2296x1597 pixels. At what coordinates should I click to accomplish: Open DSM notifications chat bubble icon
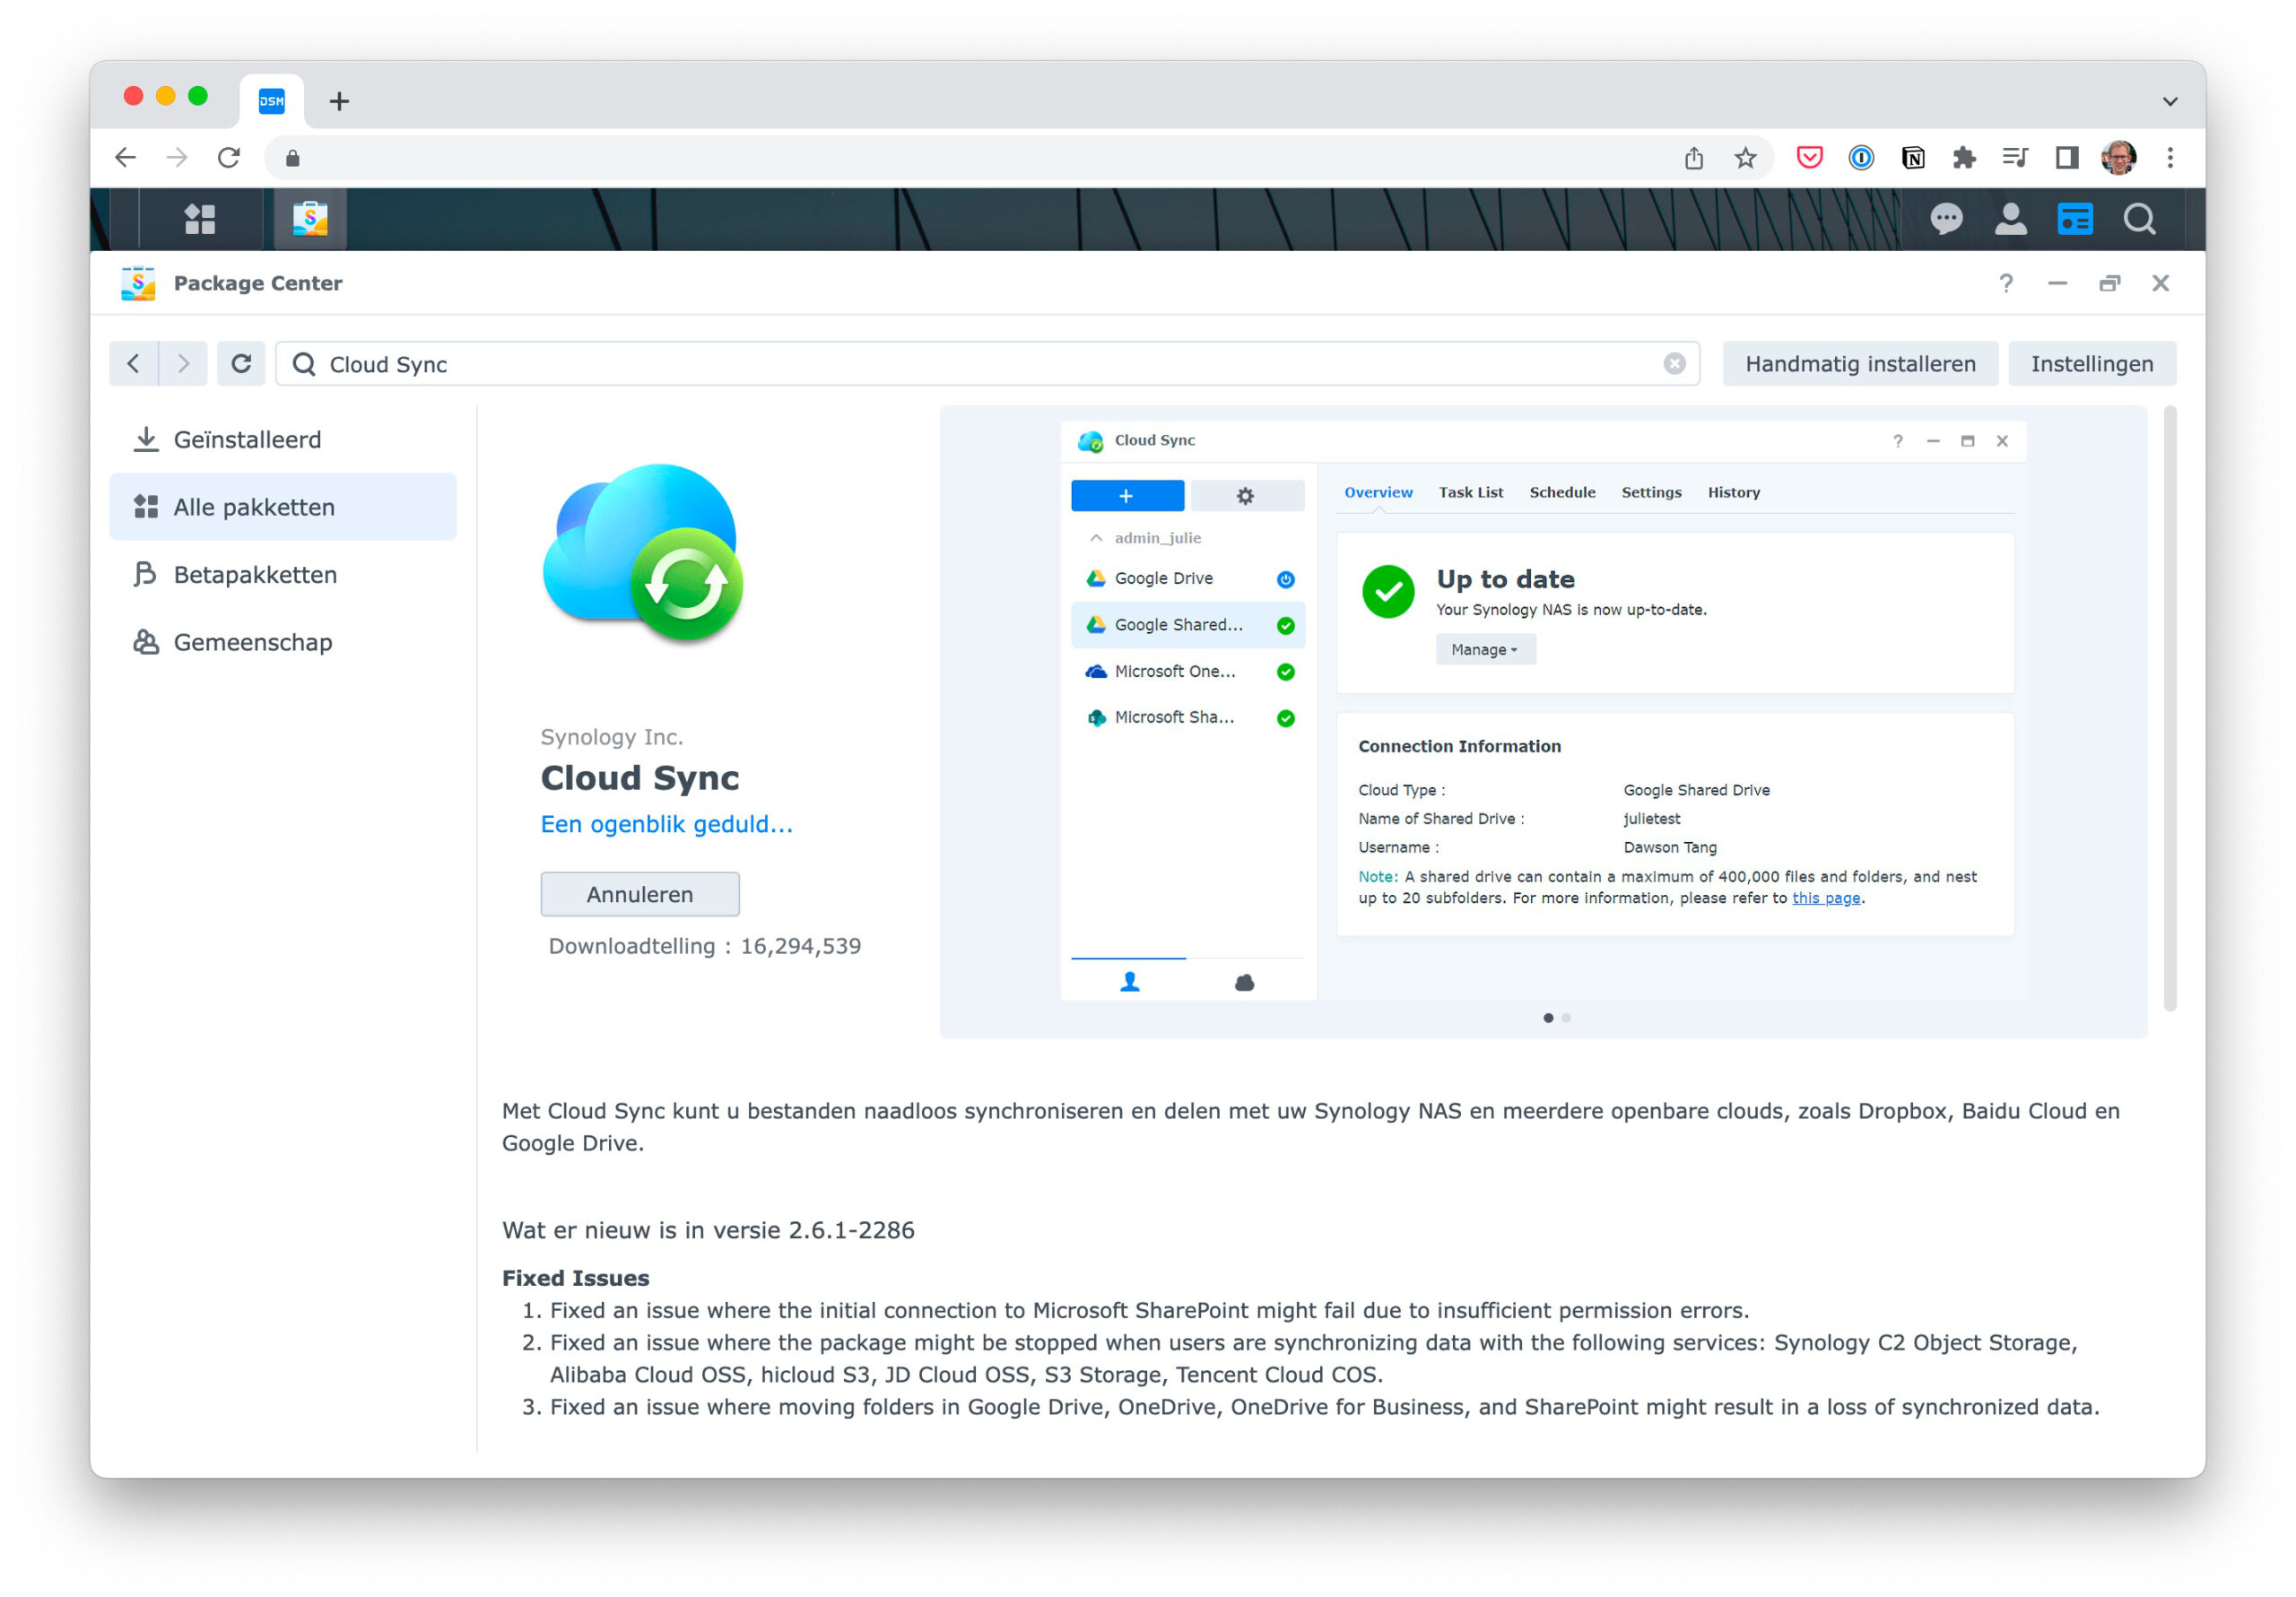coord(1945,219)
